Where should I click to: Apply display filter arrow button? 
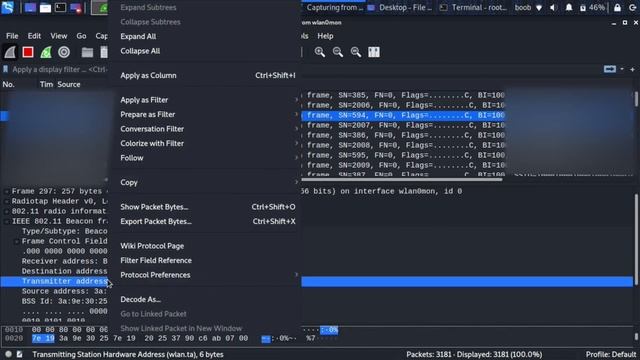610,69
